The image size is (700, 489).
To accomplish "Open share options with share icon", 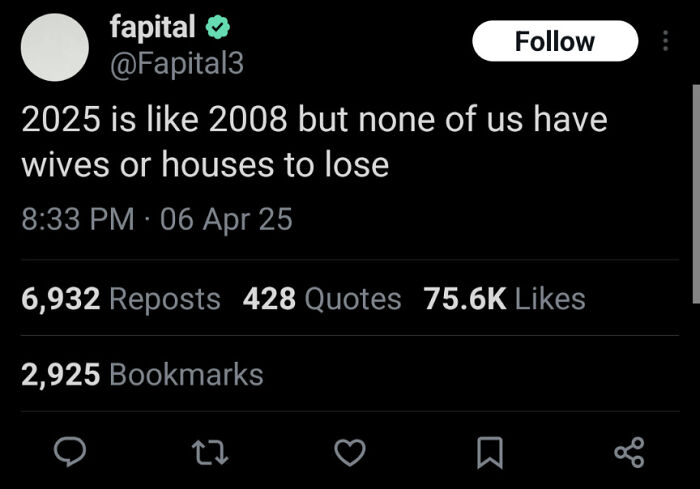I will 629,454.
